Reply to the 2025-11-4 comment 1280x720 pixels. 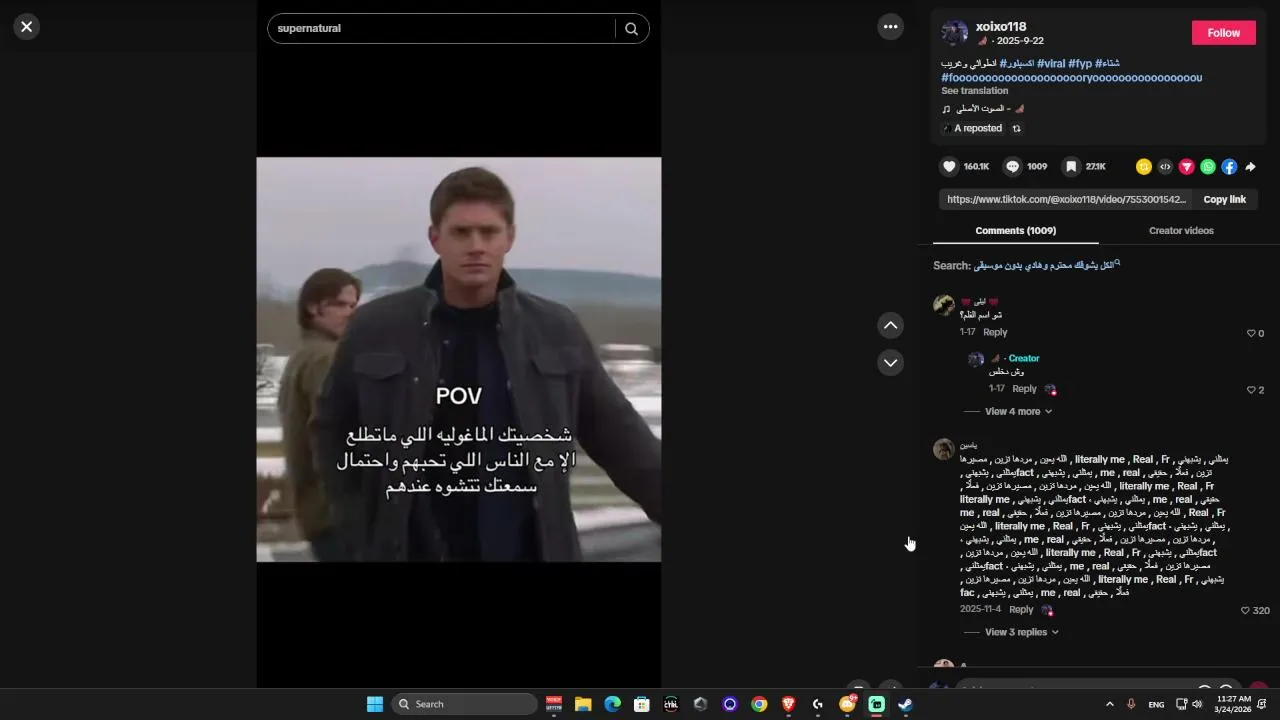(x=1021, y=609)
